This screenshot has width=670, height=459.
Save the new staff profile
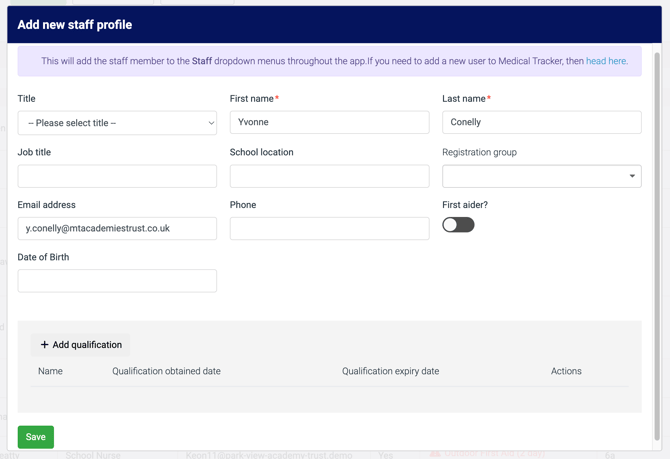pos(35,437)
